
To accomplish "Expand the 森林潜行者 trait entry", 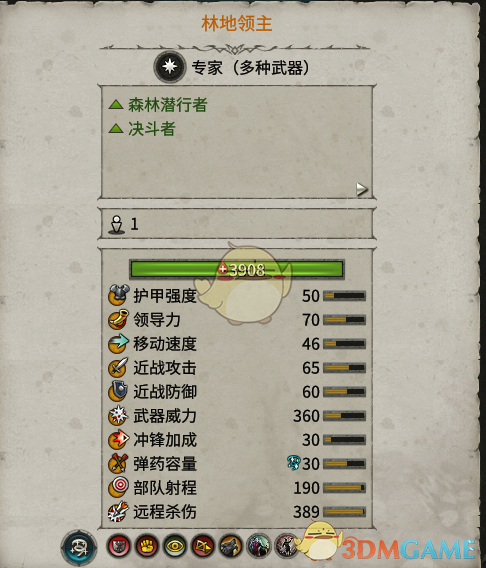I will tap(158, 105).
